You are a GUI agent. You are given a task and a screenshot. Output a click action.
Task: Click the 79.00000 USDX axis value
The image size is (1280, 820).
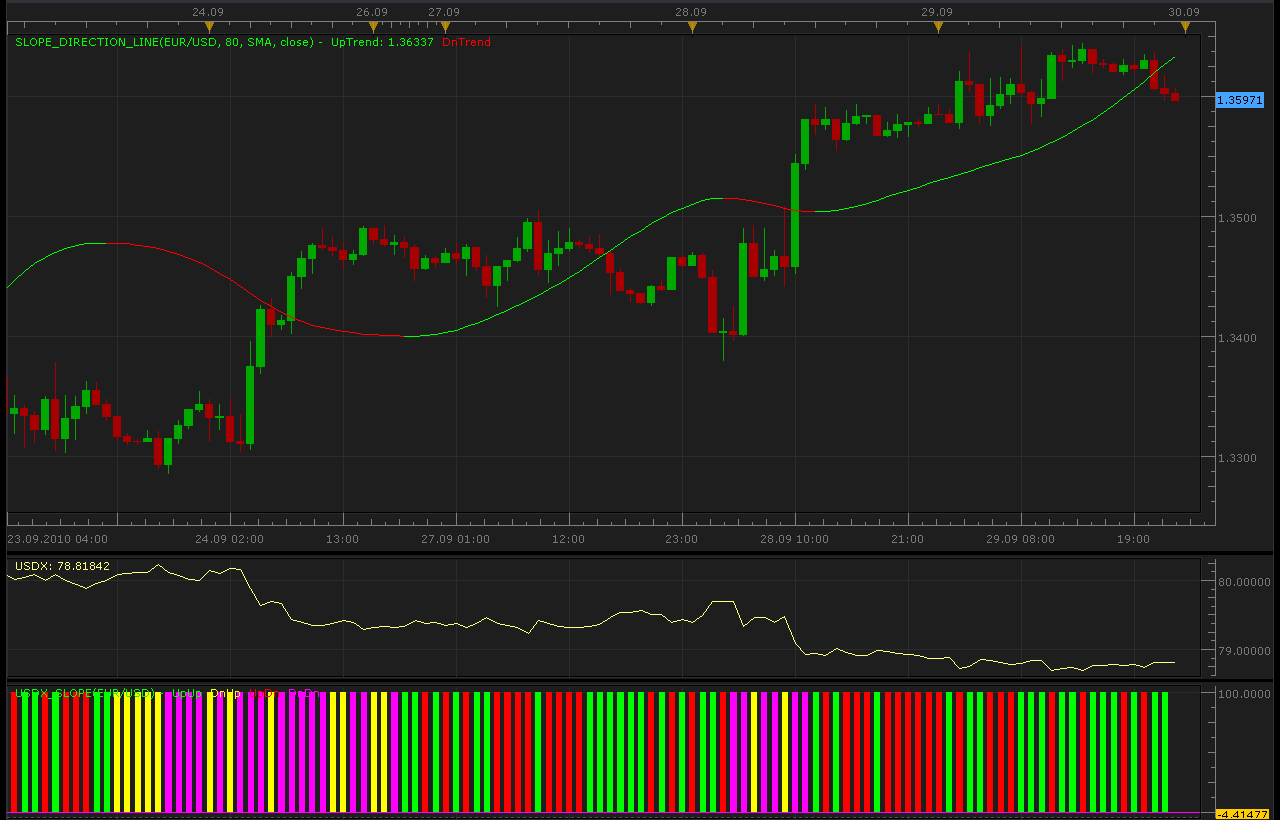(x=1244, y=651)
